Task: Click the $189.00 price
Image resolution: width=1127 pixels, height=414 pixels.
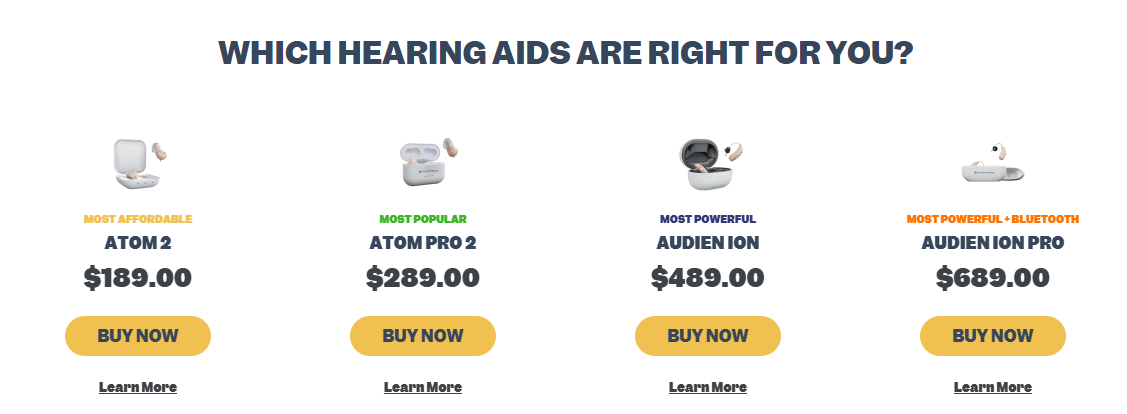Action: (x=138, y=278)
